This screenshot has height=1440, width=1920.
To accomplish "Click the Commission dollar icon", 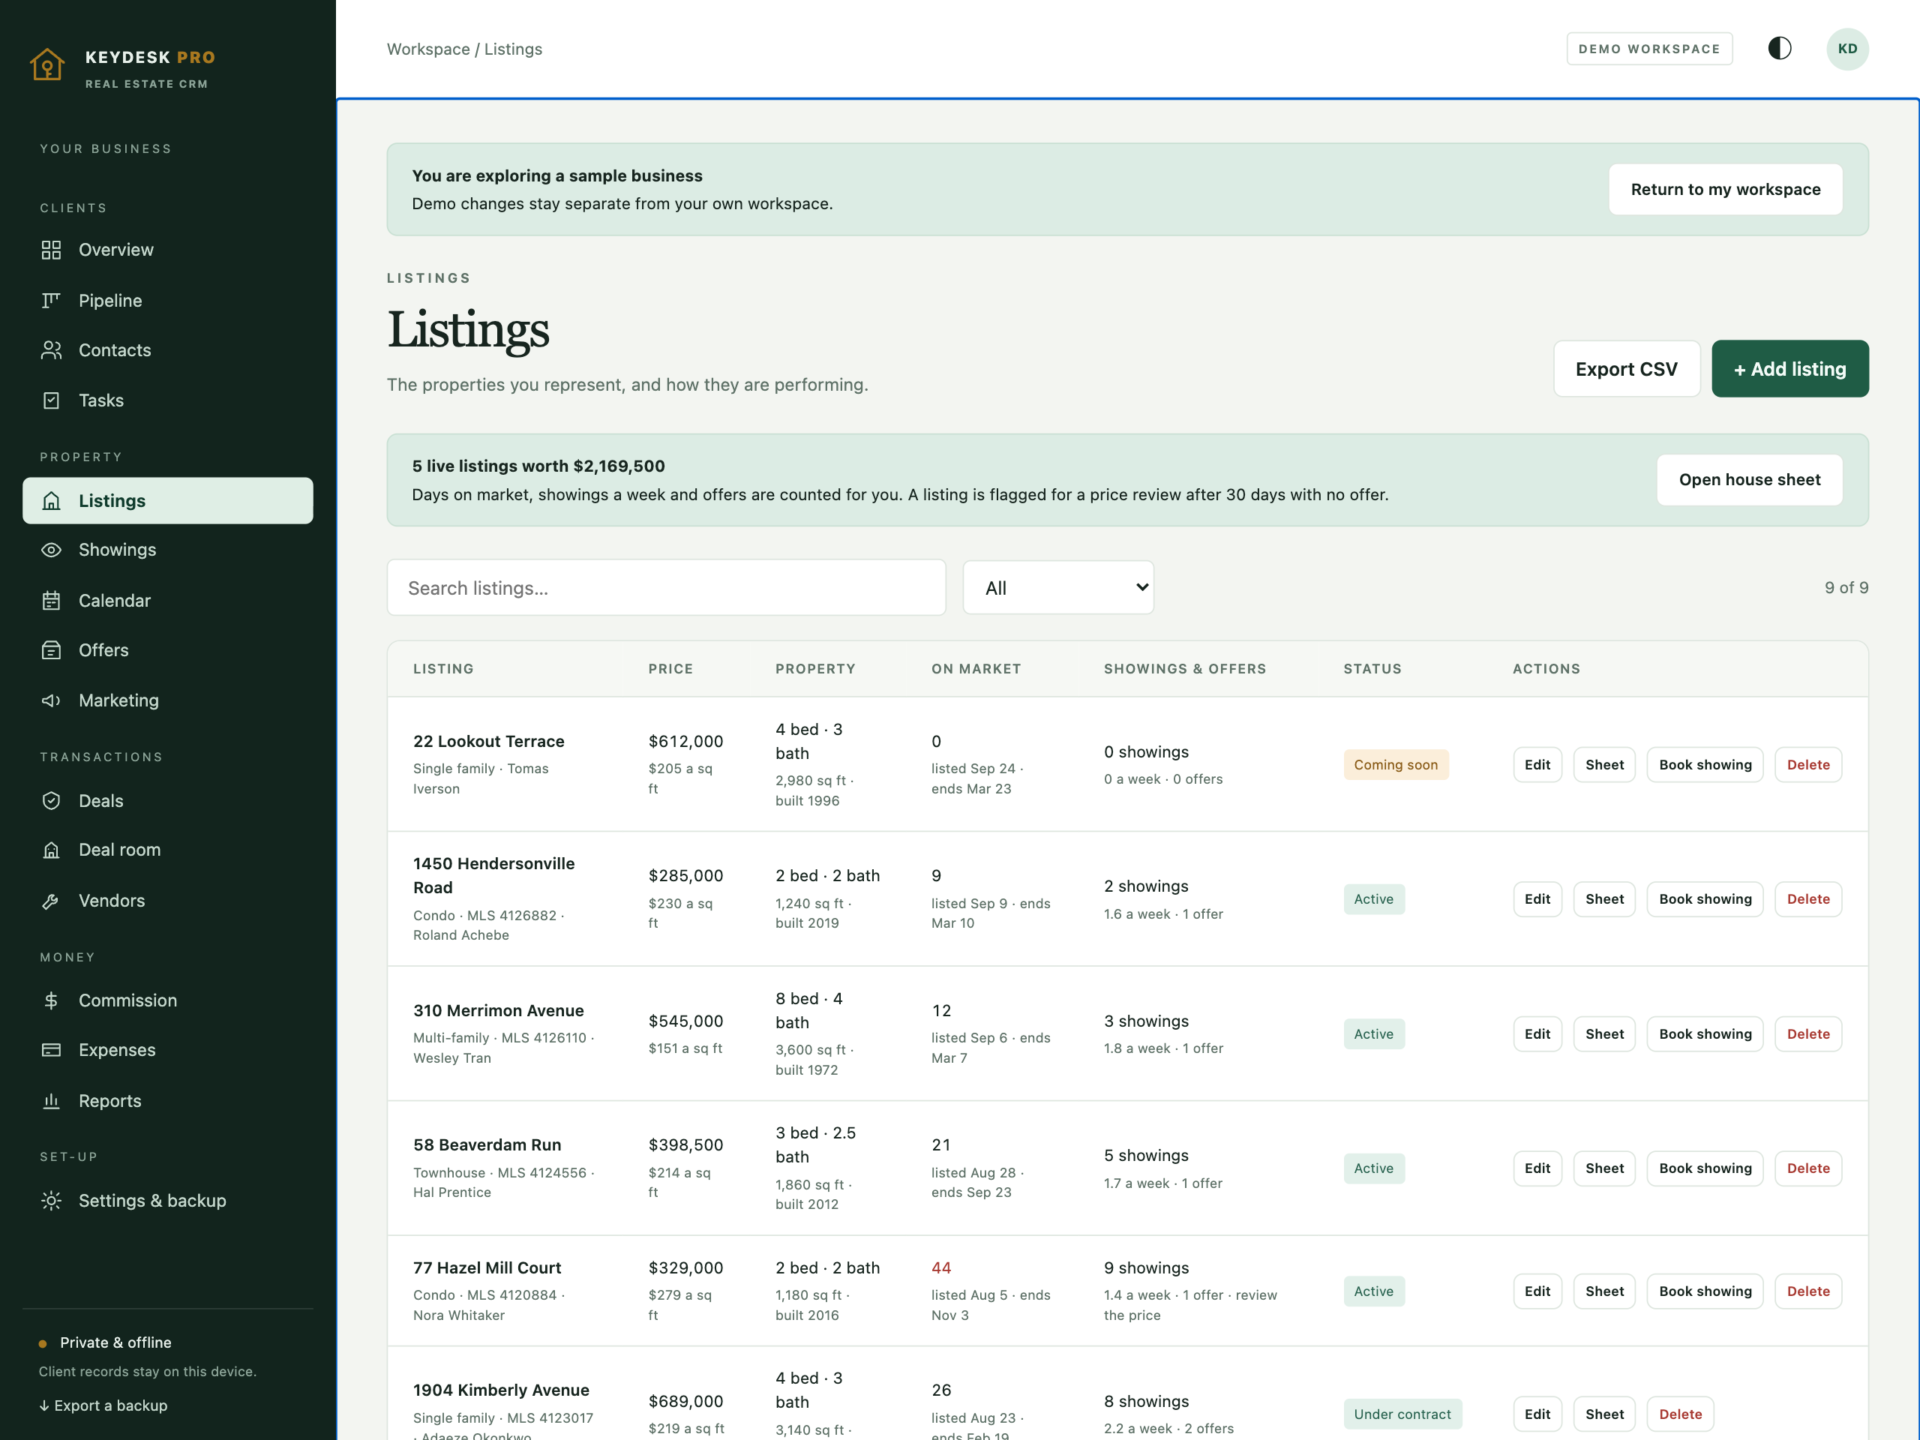I will pyautogui.click(x=51, y=1000).
